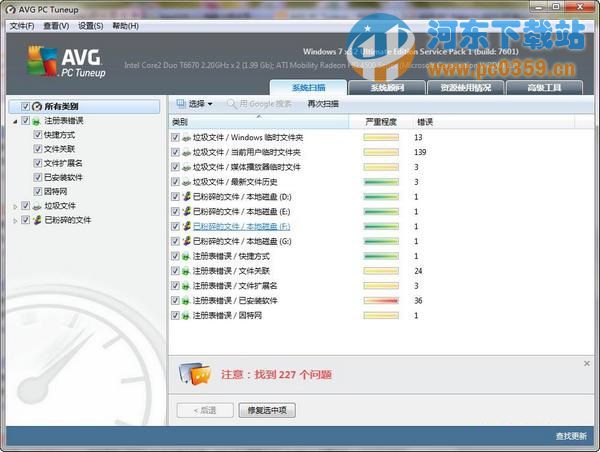Open the 查看(V) menu
Screen dimensions: 600x452
coord(56,26)
